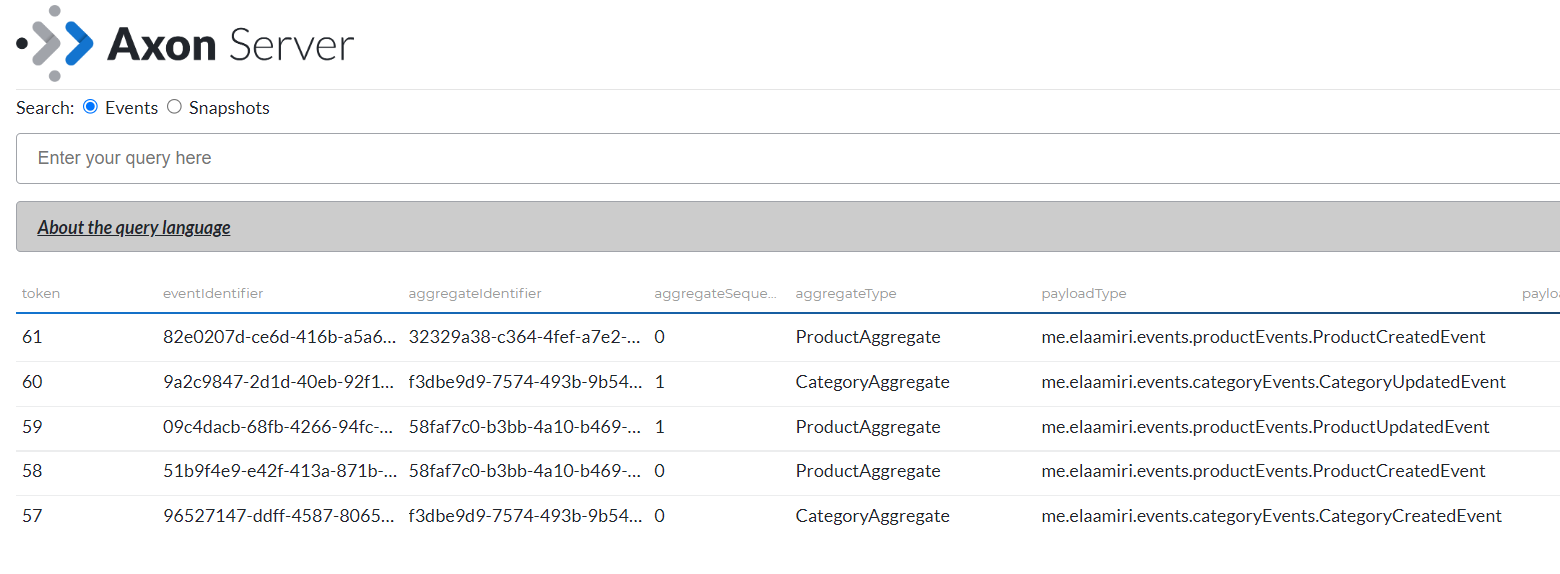
Task: Click ProductCreatedEvent payload in token 58 row
Action: pyautogui.click(x=1263, y=471)
